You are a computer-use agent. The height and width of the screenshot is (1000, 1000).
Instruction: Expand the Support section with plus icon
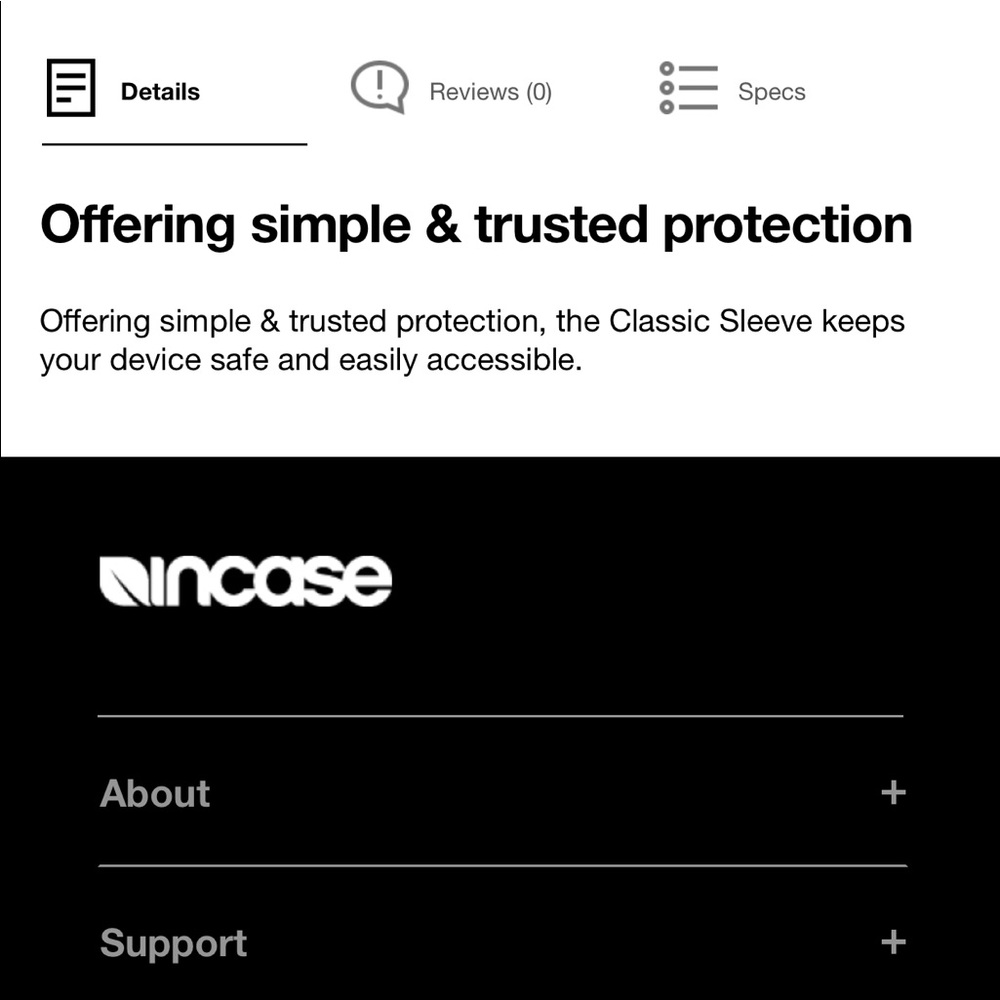pos(893,942)
